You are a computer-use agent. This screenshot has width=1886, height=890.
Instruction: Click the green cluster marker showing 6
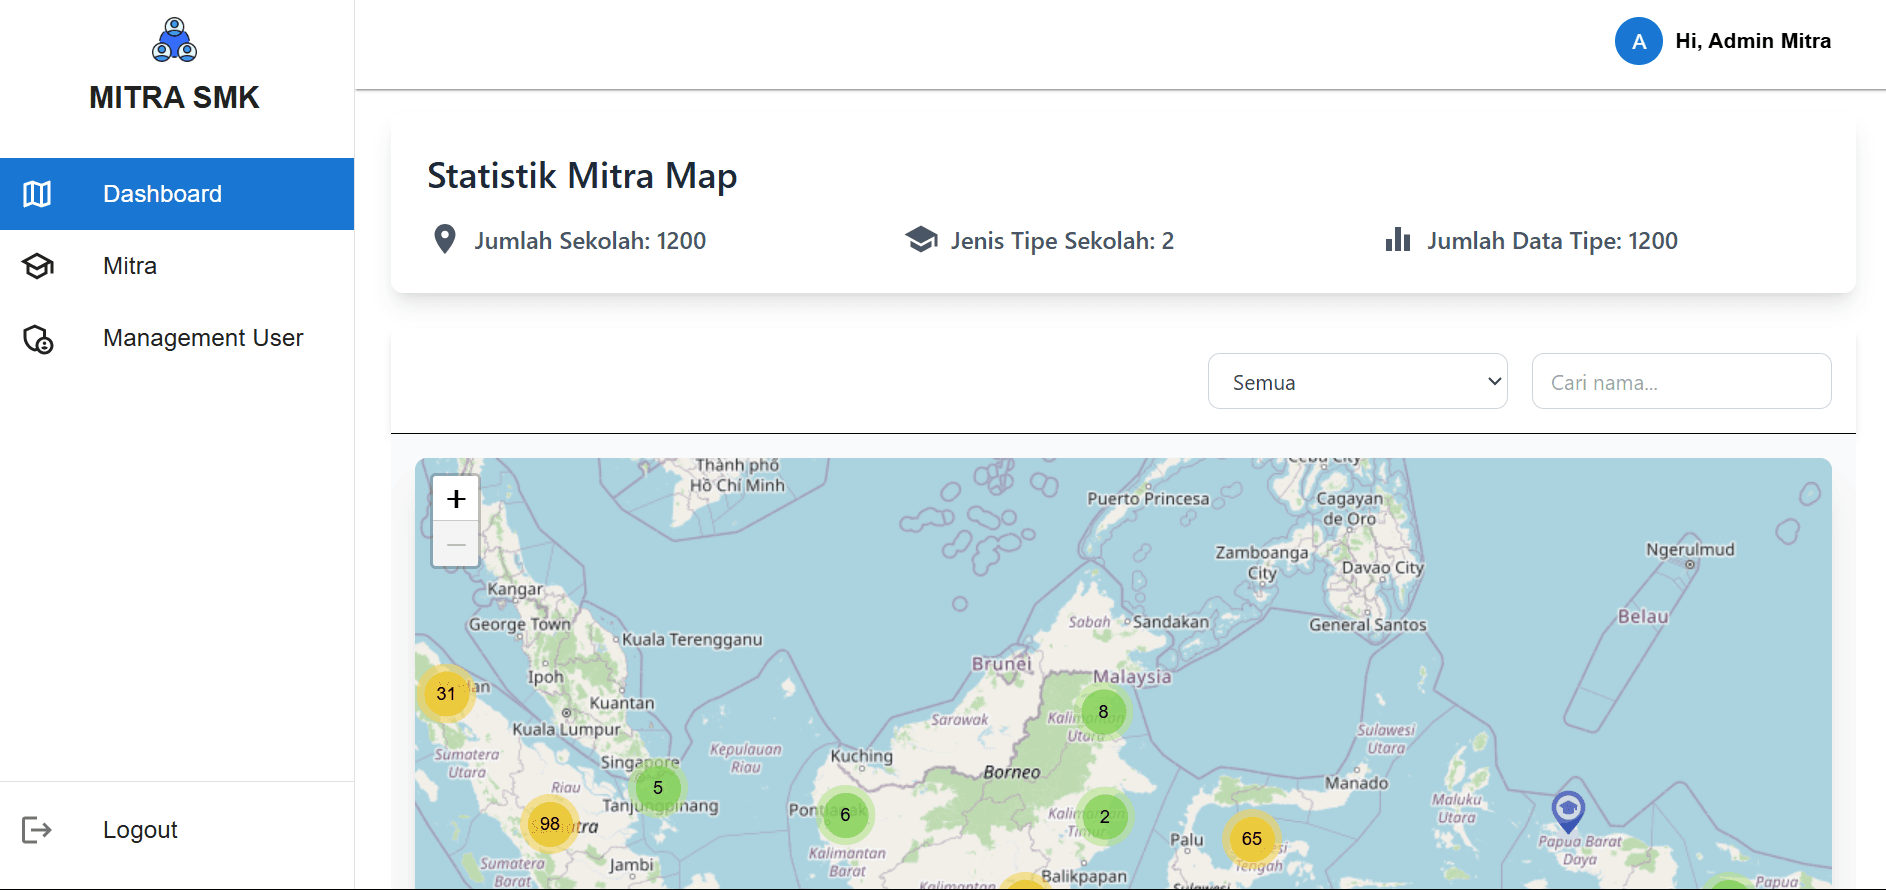pos(845,815)
